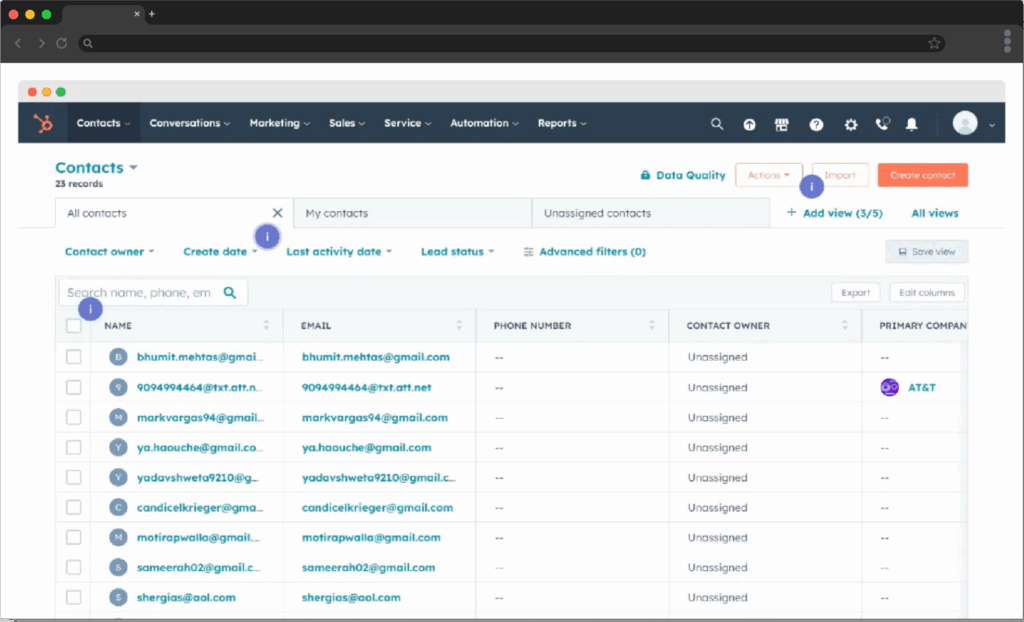Click the Edit columns button
The width and height of the screenshot is (1024, 622).
click(927, 292)
